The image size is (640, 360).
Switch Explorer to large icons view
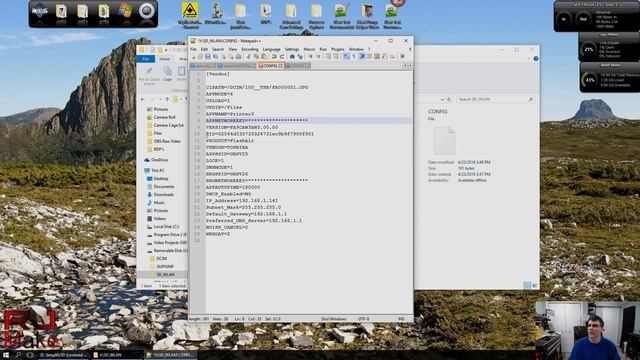click(x=534, y=285)
